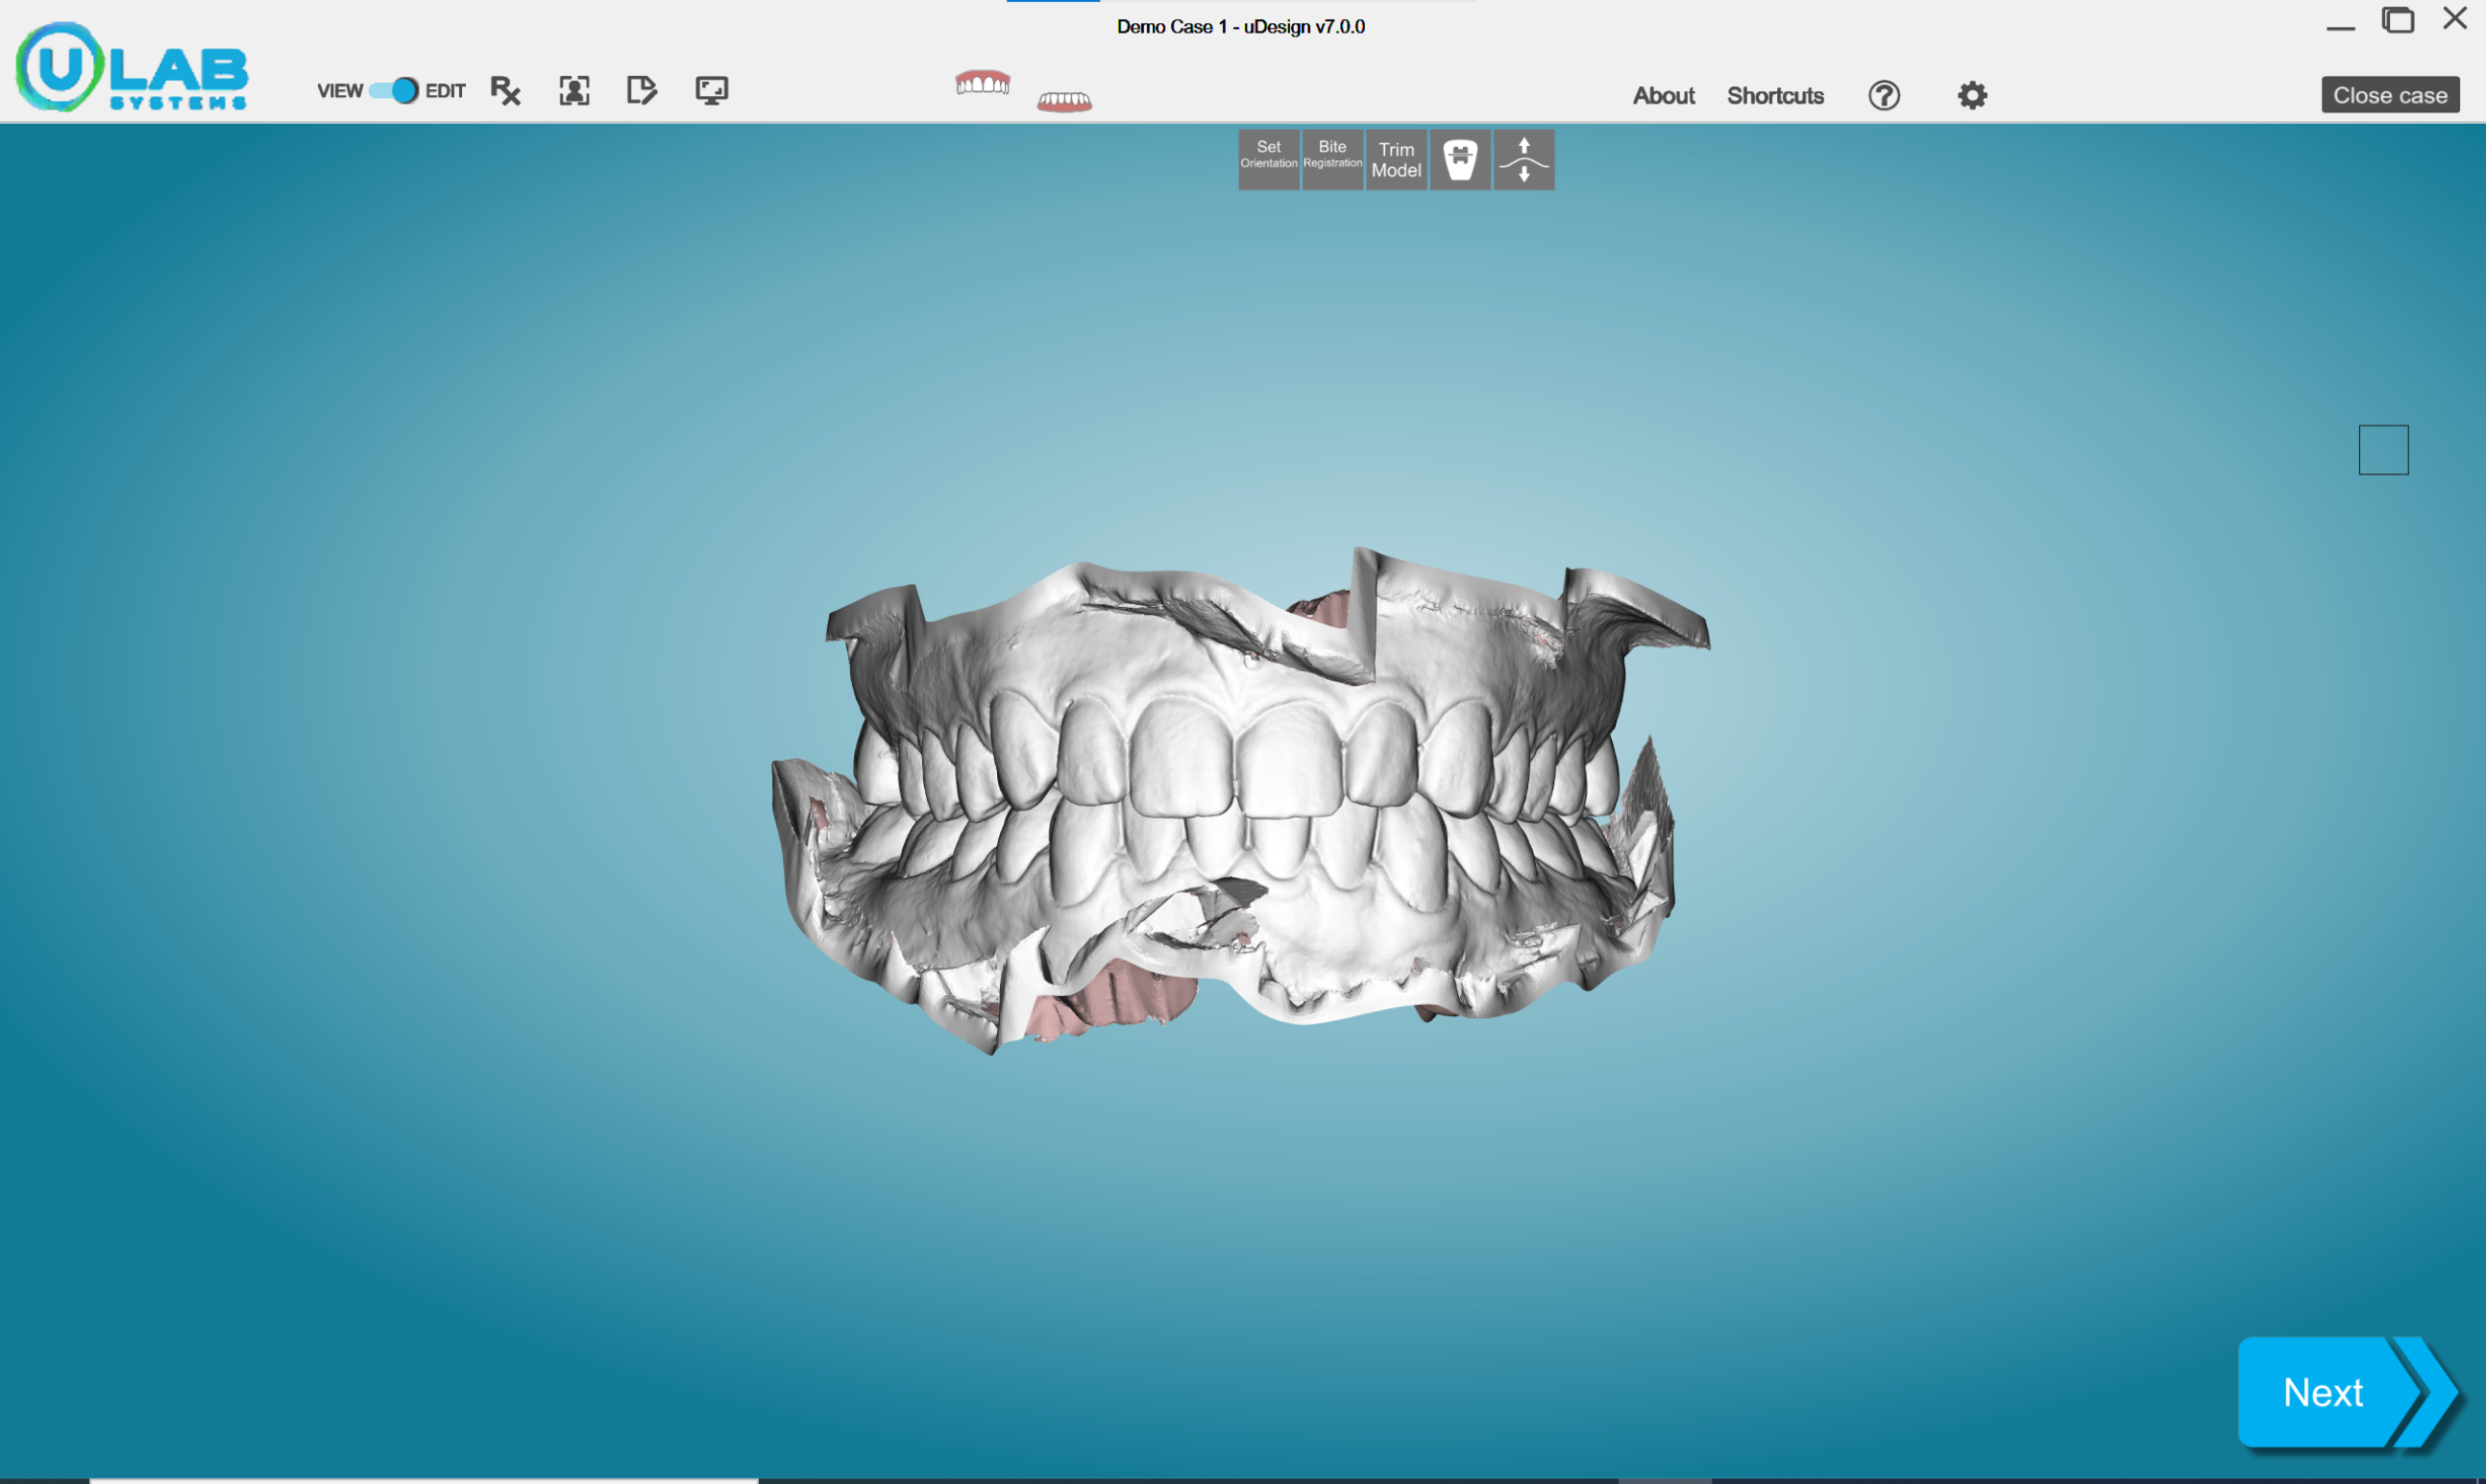Open the Rx prescription icon
The width and height of the screenshot is (2486, 1484).
506,91
